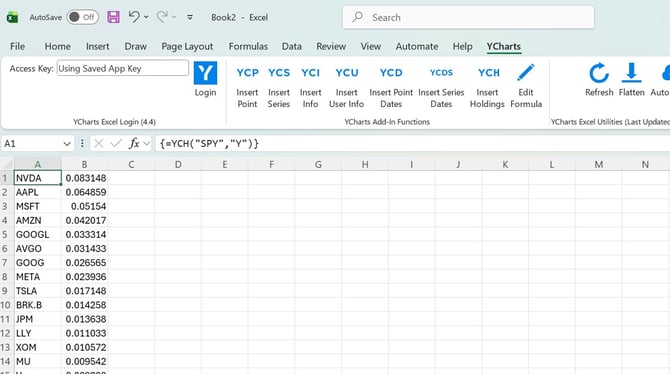
Task: Select cell containing MSFT
Action: pyautogui.click(x=38, y=206)
